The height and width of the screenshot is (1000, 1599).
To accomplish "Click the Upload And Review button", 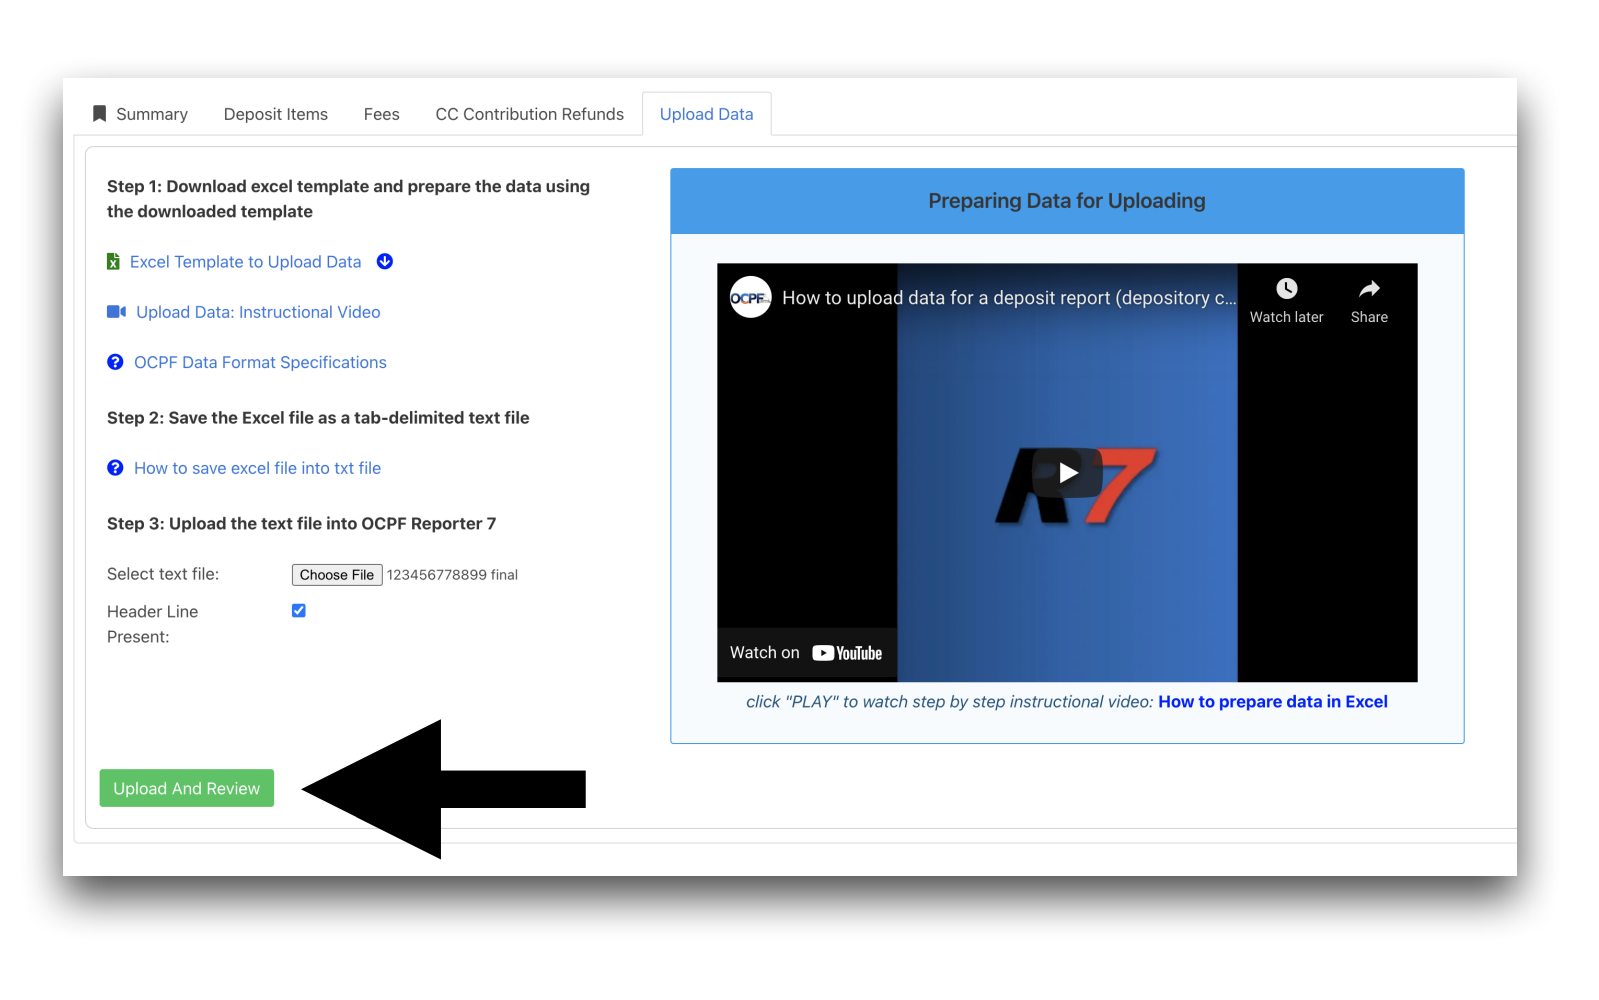I will (x=187, y=788).
